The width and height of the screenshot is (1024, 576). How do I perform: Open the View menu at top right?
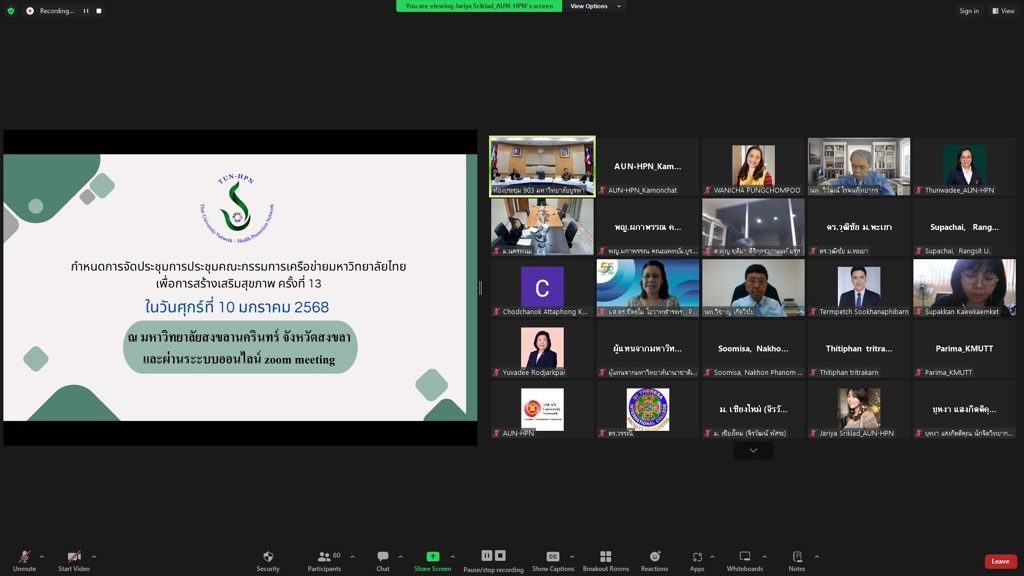tap(1003, 11)
